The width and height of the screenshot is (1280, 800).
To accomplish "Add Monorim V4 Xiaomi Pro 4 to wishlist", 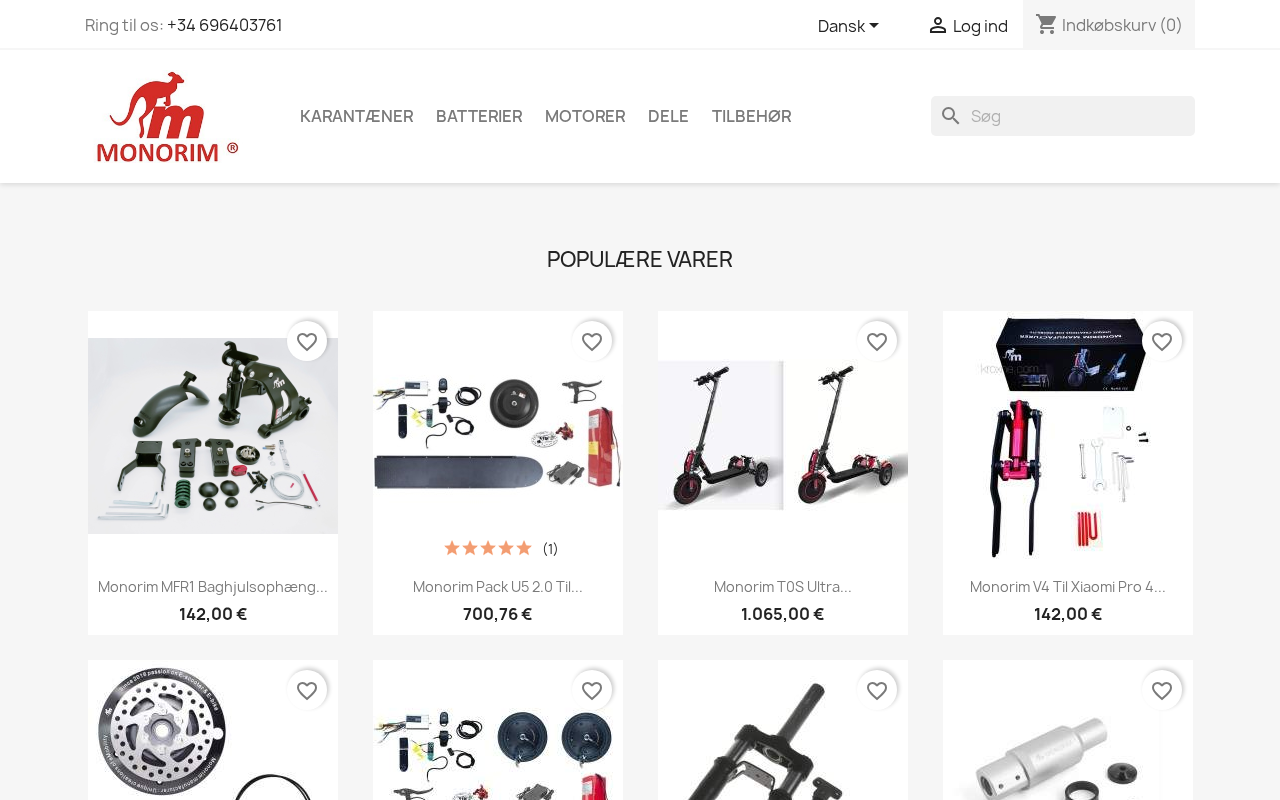I will (1162, 341).
